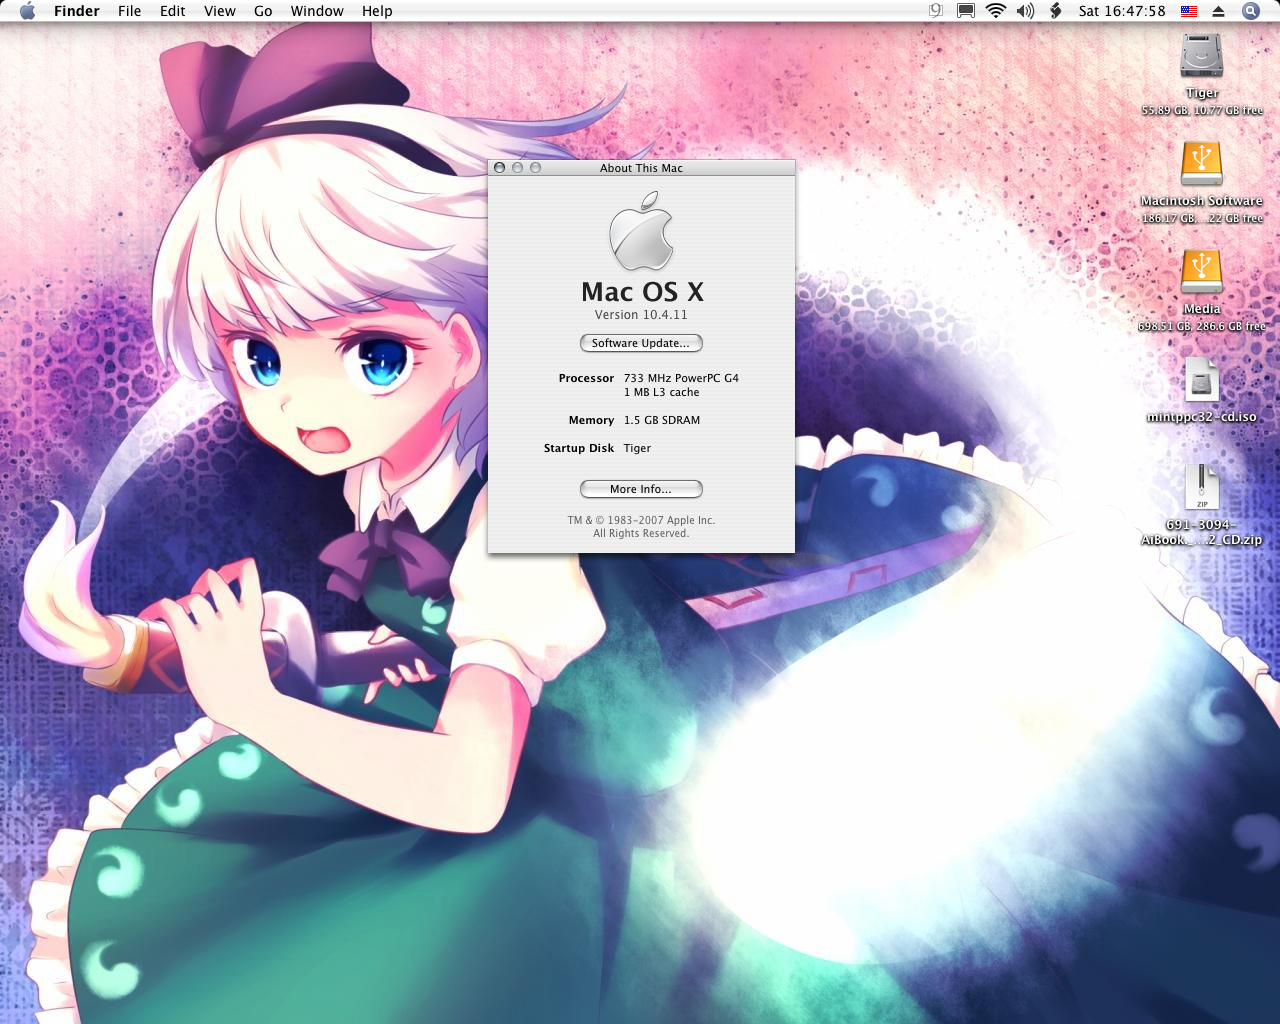Select the Media USB drive icon

click(x=1201, y=272)
